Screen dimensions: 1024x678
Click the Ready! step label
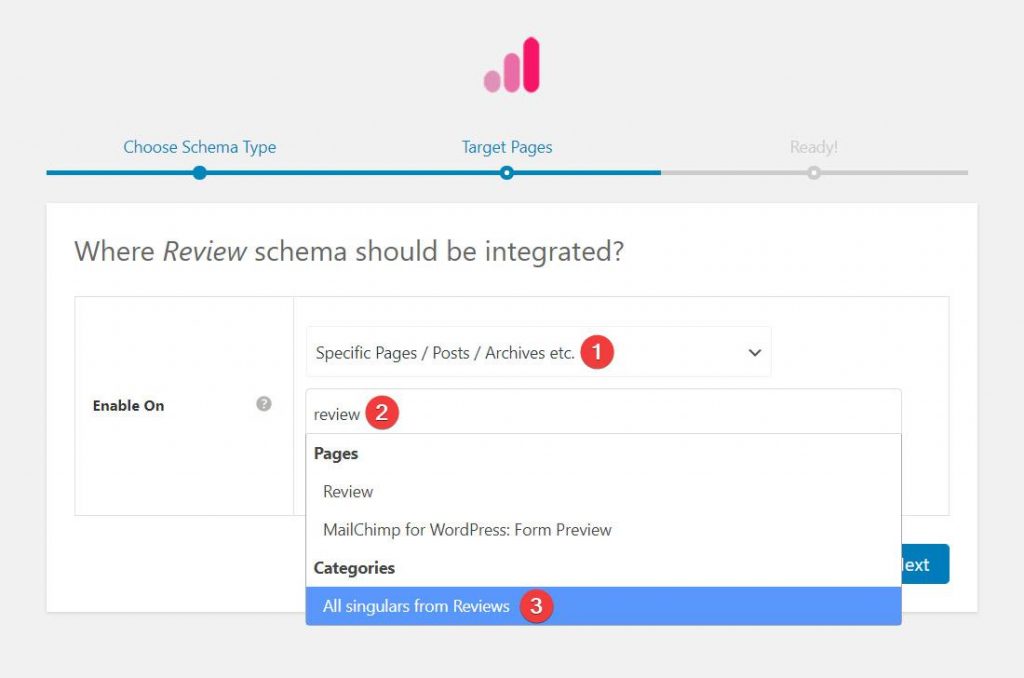coord(813,146)
